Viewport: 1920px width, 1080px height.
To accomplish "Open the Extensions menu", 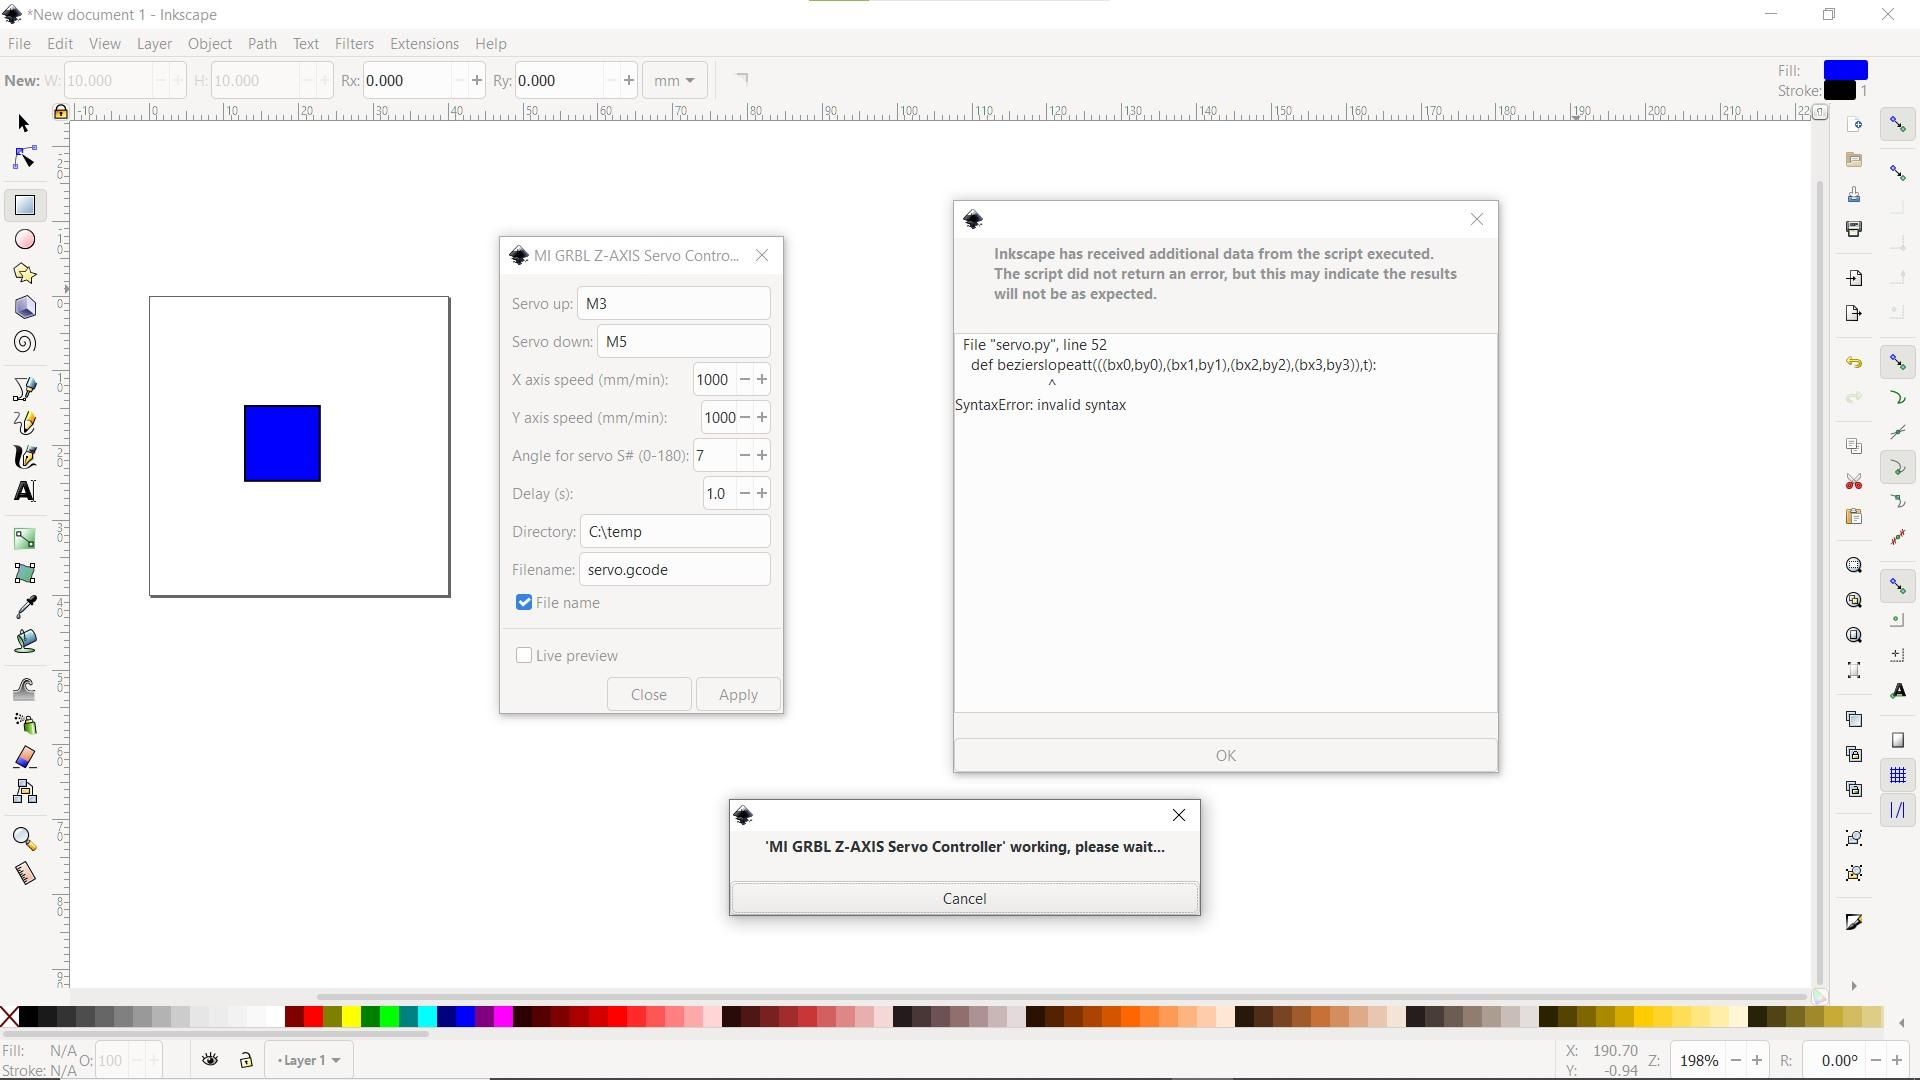I will click(424, 44).
